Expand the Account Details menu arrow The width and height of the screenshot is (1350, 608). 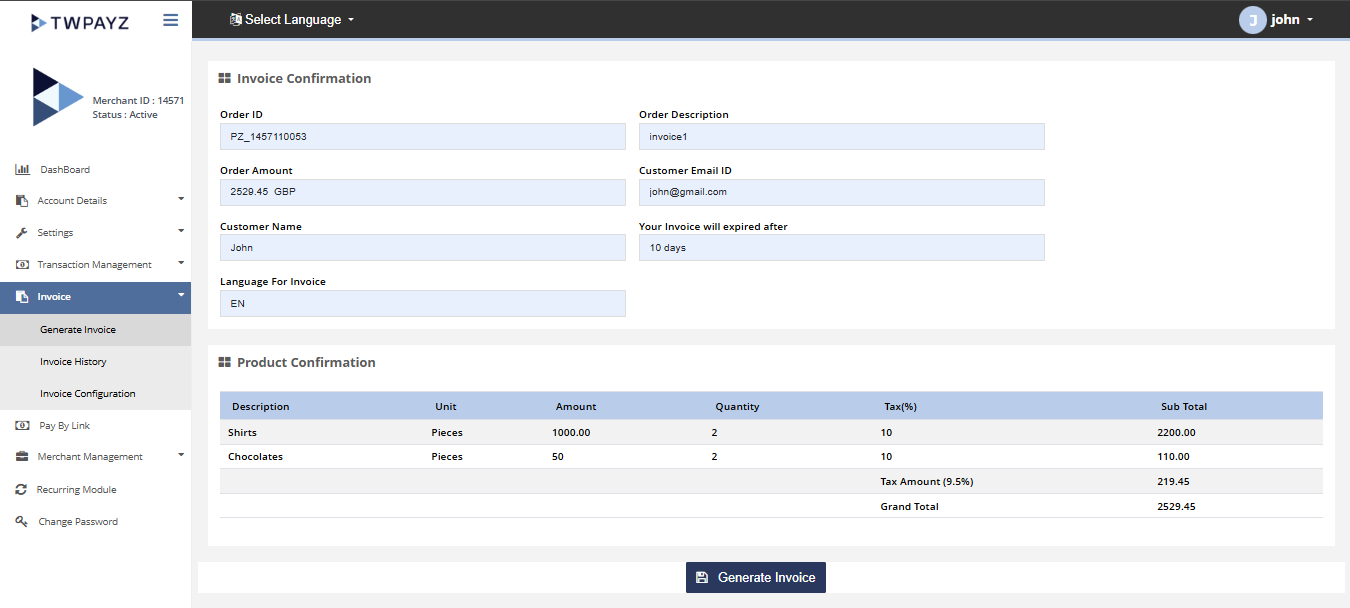(x=181, y=199)
